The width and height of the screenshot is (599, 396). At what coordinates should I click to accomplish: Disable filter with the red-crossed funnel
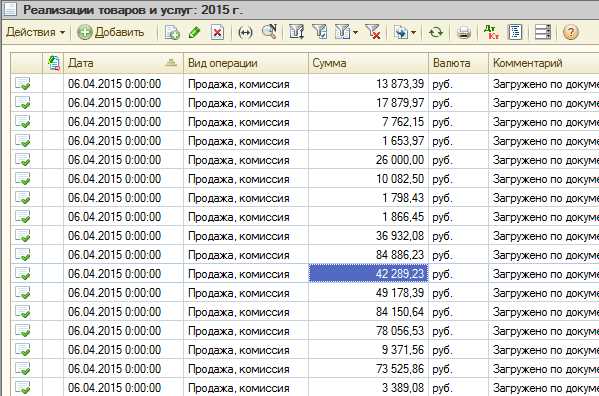[x=372, y=32]
